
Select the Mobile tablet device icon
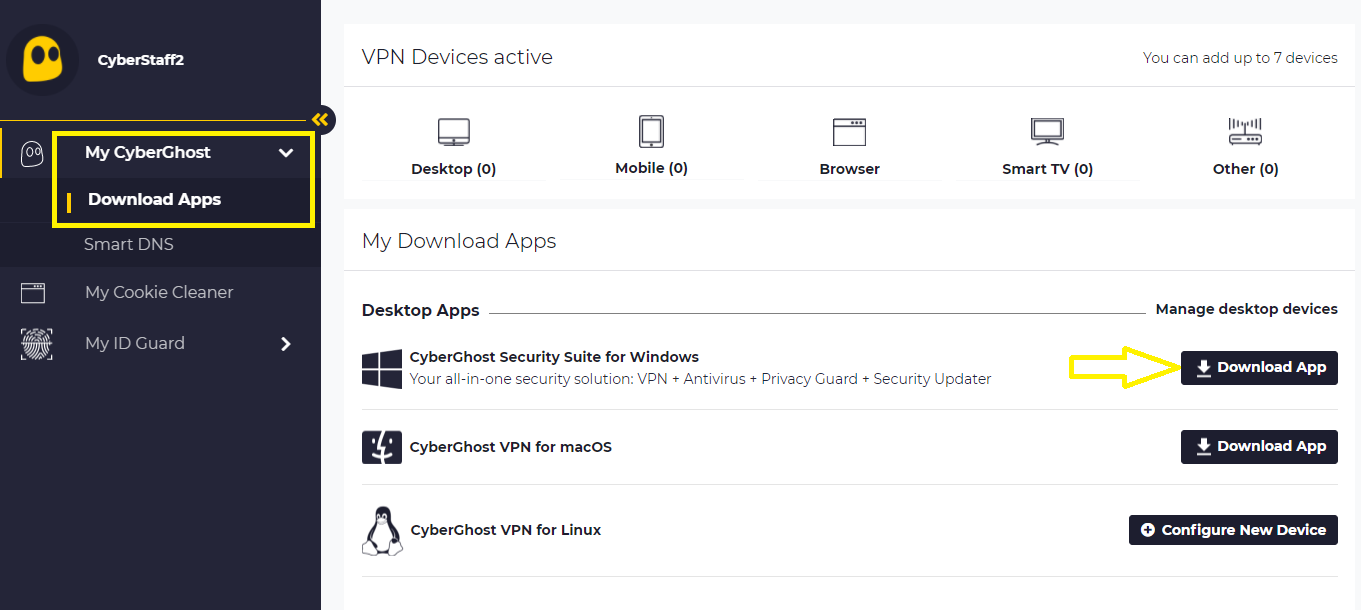click(651, 131)
